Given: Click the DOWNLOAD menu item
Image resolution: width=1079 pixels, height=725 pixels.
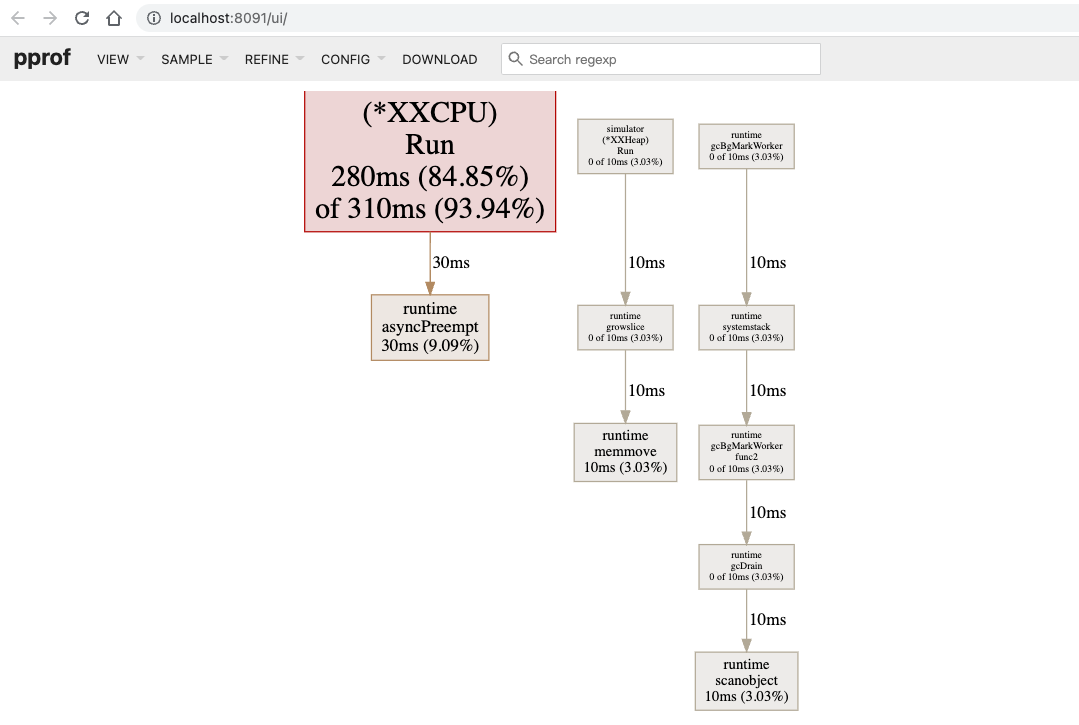Looking at the screenshot, I should (440, 59).
